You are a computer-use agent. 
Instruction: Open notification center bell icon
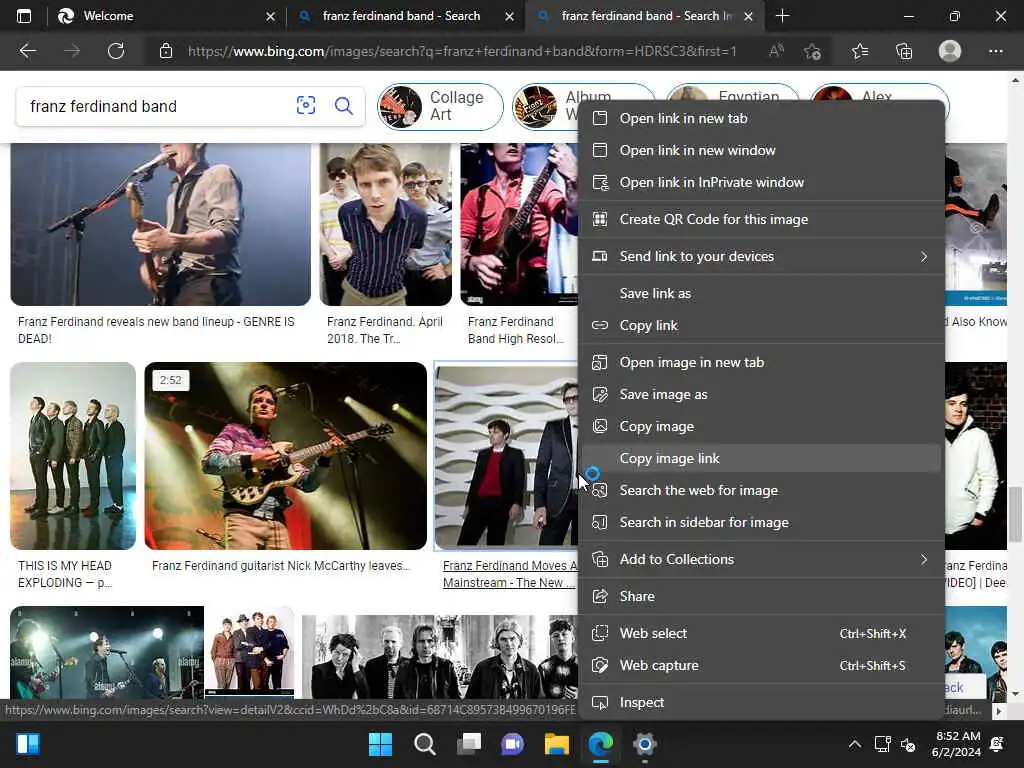point(997,744)
